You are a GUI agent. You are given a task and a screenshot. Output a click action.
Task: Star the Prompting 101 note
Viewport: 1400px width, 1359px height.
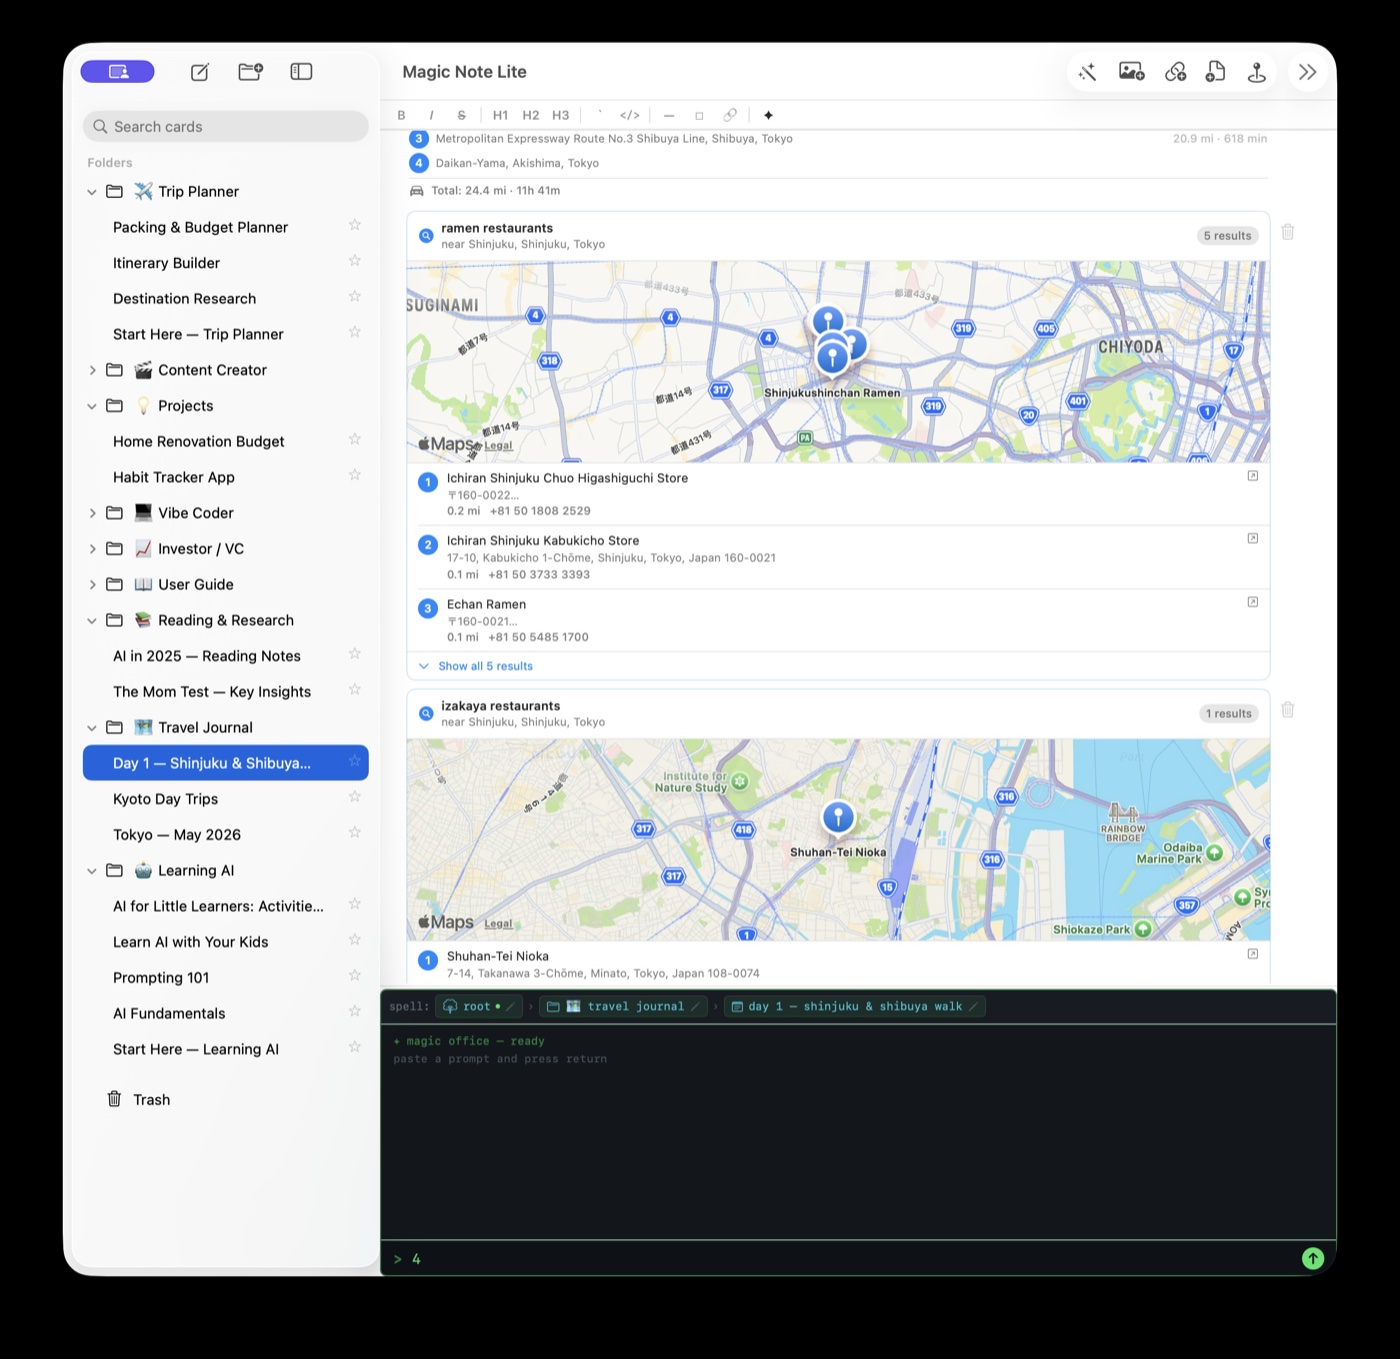pos(354,977)
